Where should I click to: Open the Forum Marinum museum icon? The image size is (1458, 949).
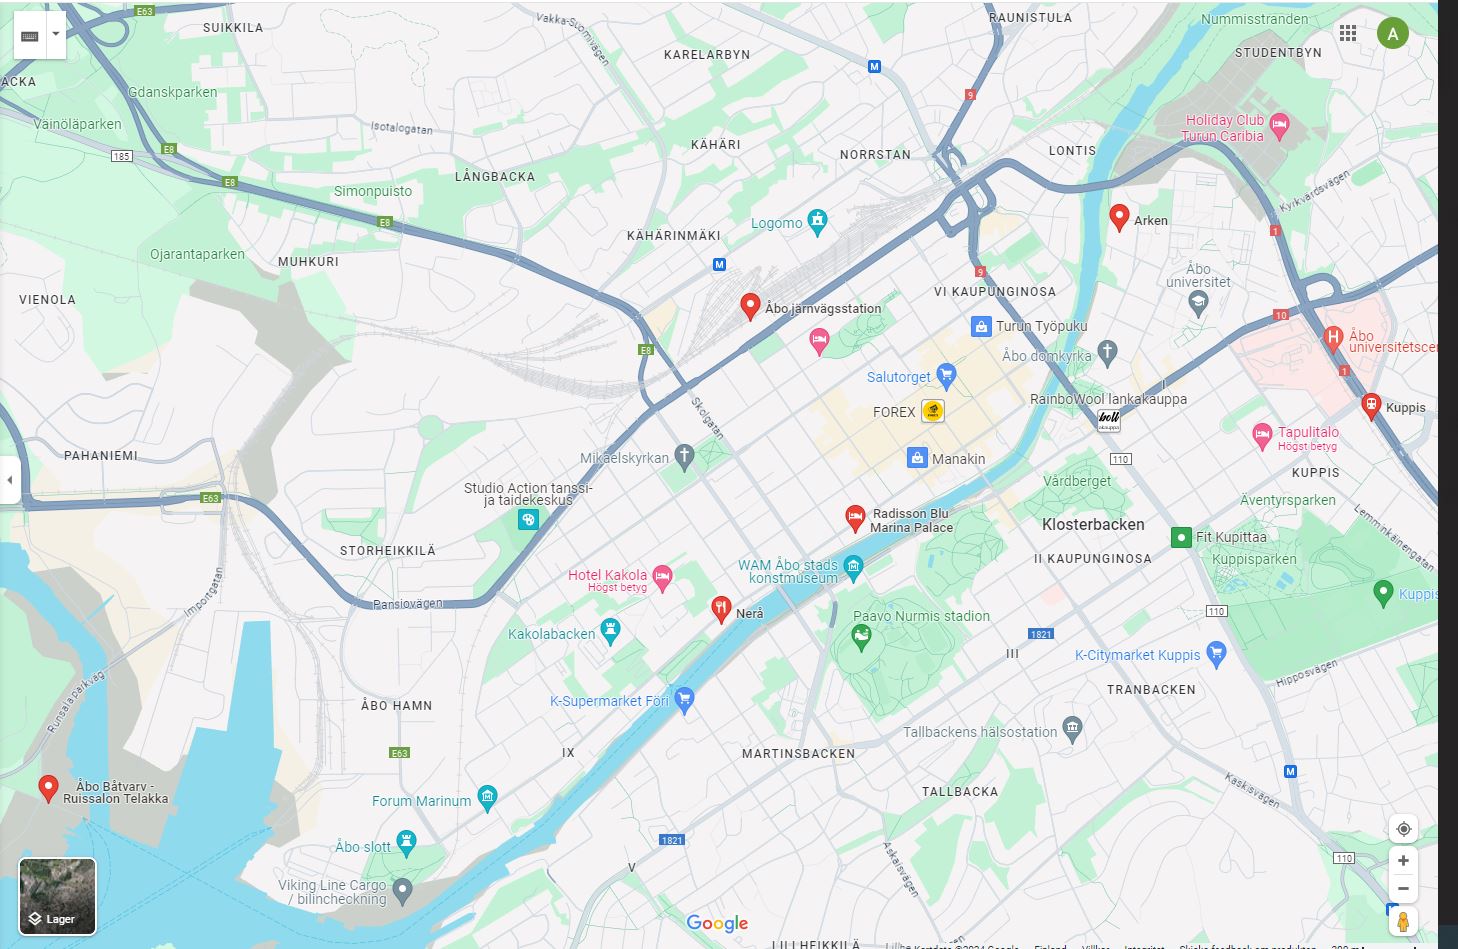tap(487, 797)
